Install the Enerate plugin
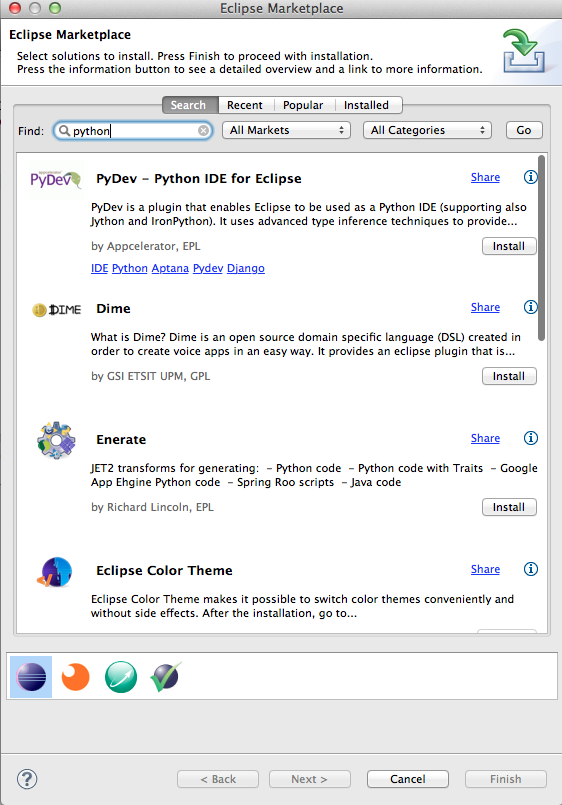 click(x=509, y=507)
